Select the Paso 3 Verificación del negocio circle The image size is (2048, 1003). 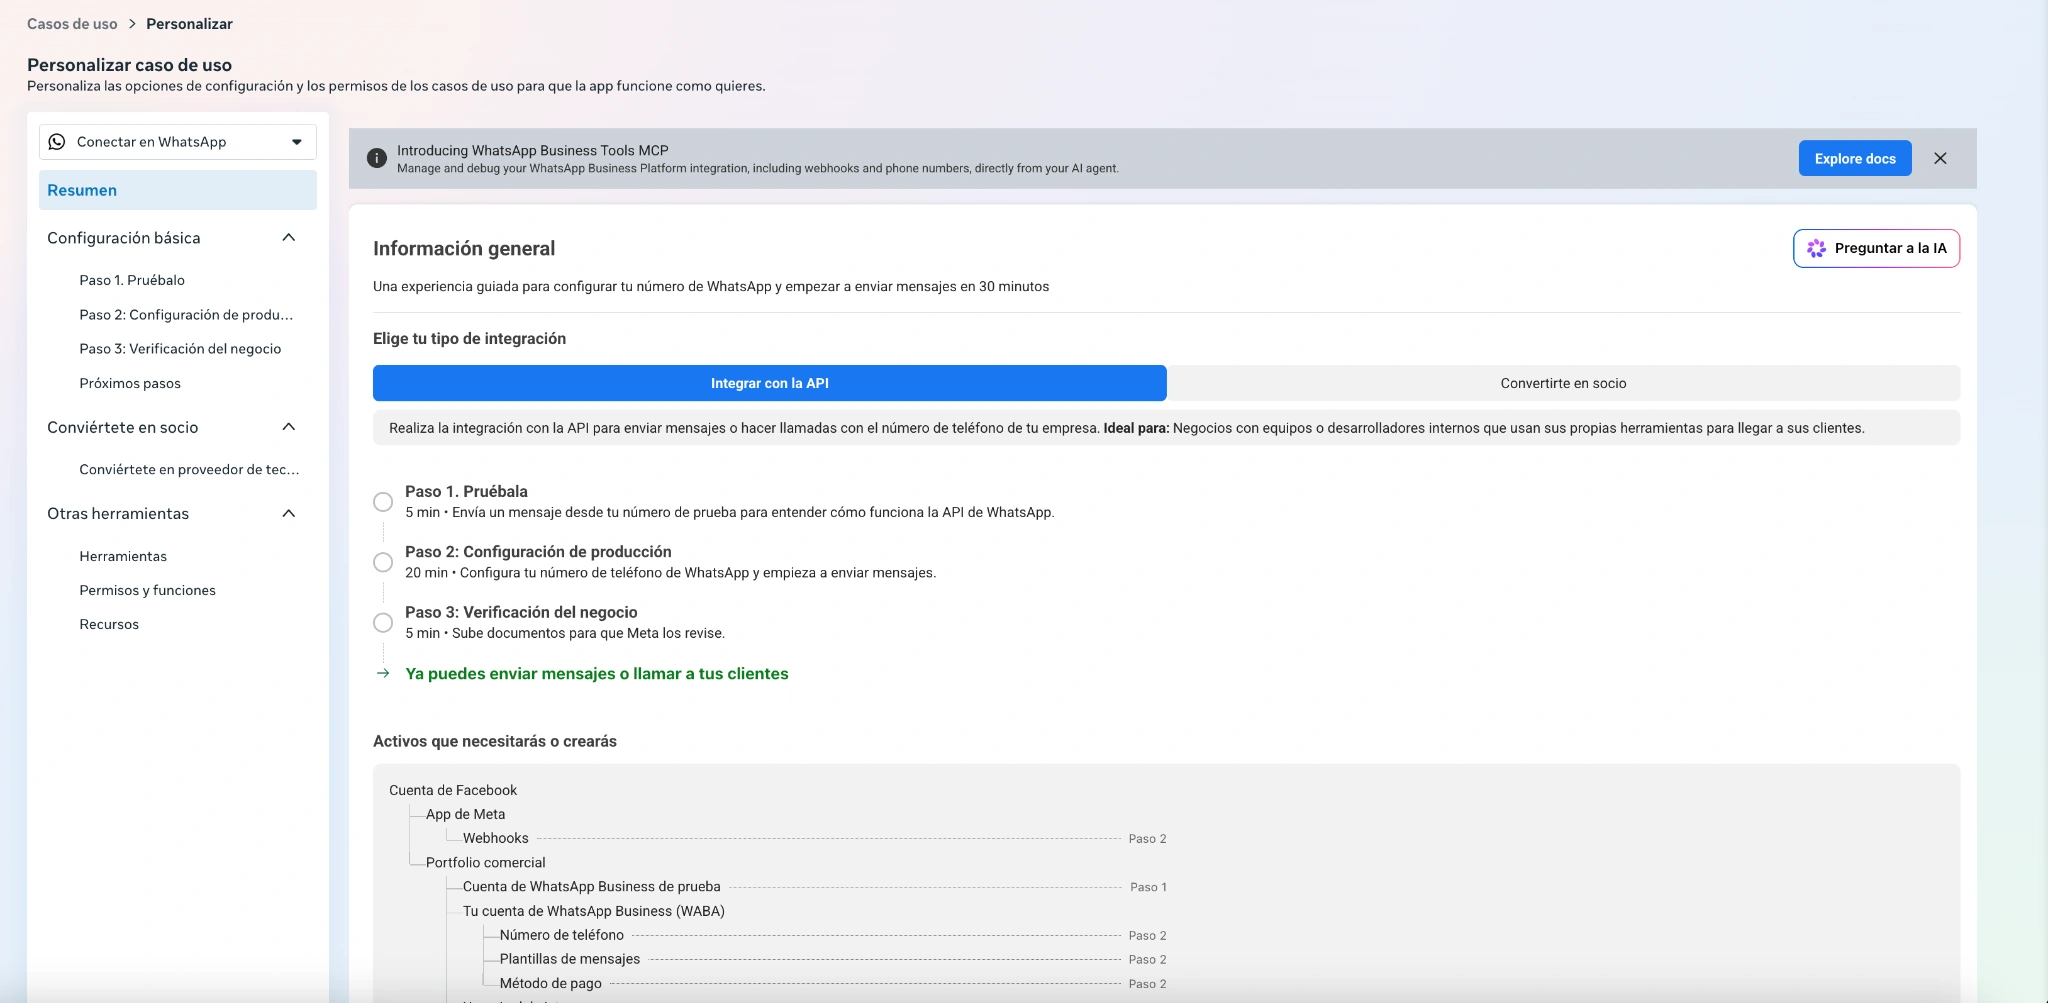(383, 623)
